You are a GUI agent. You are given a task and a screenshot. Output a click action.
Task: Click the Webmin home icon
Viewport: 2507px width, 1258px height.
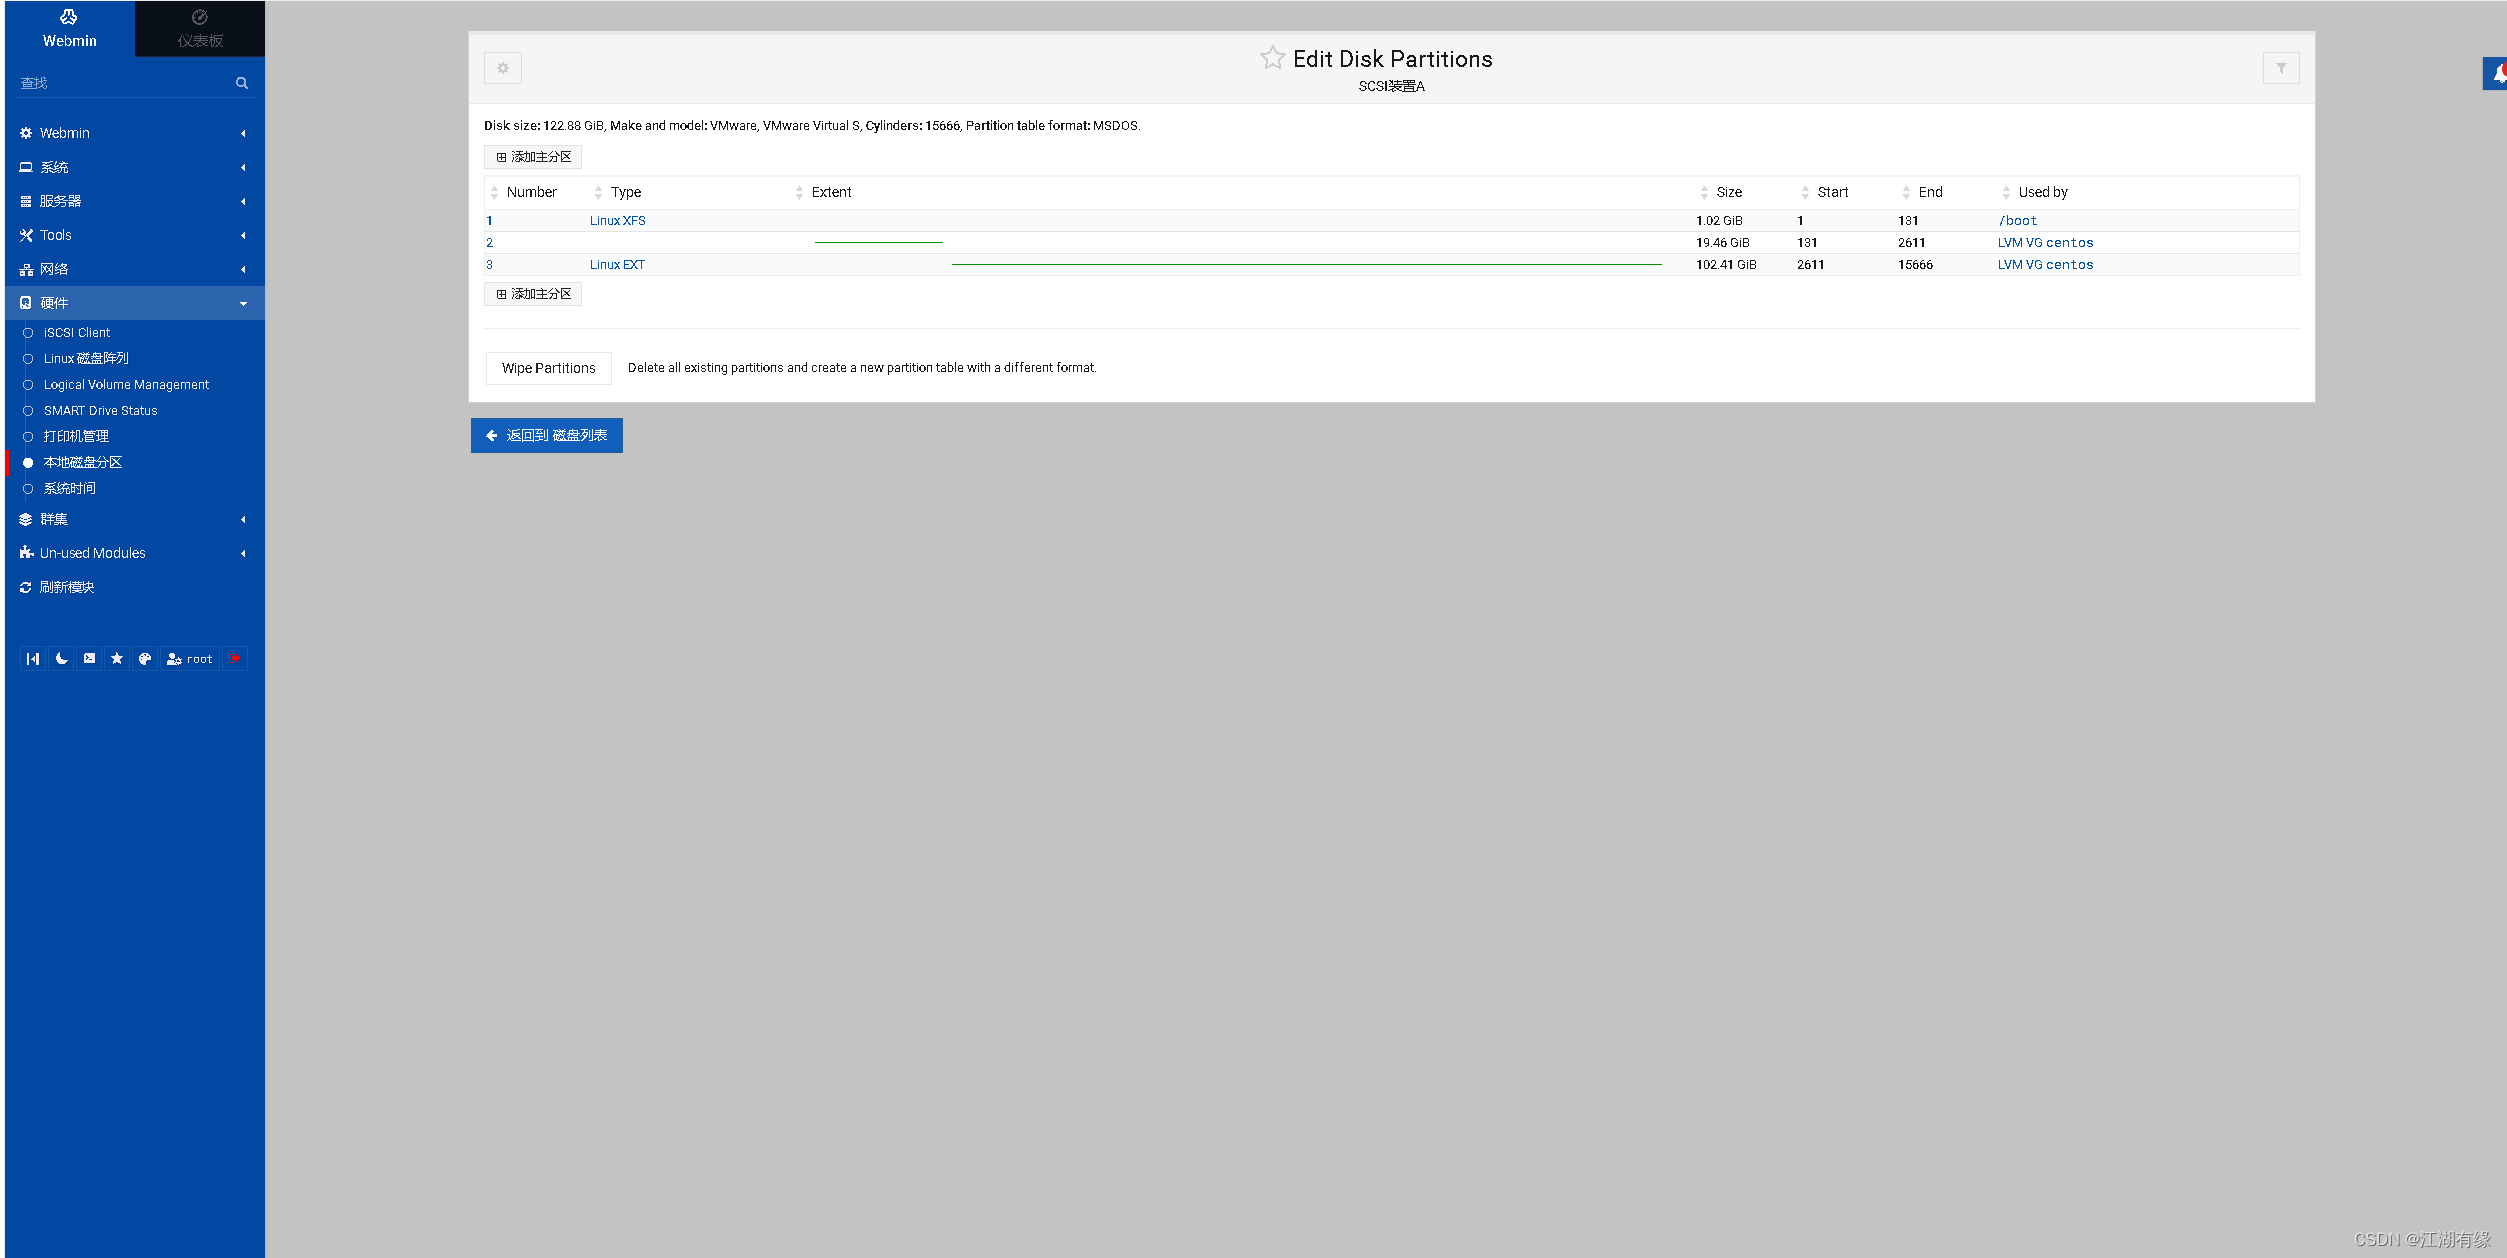(x=66, y=16)
